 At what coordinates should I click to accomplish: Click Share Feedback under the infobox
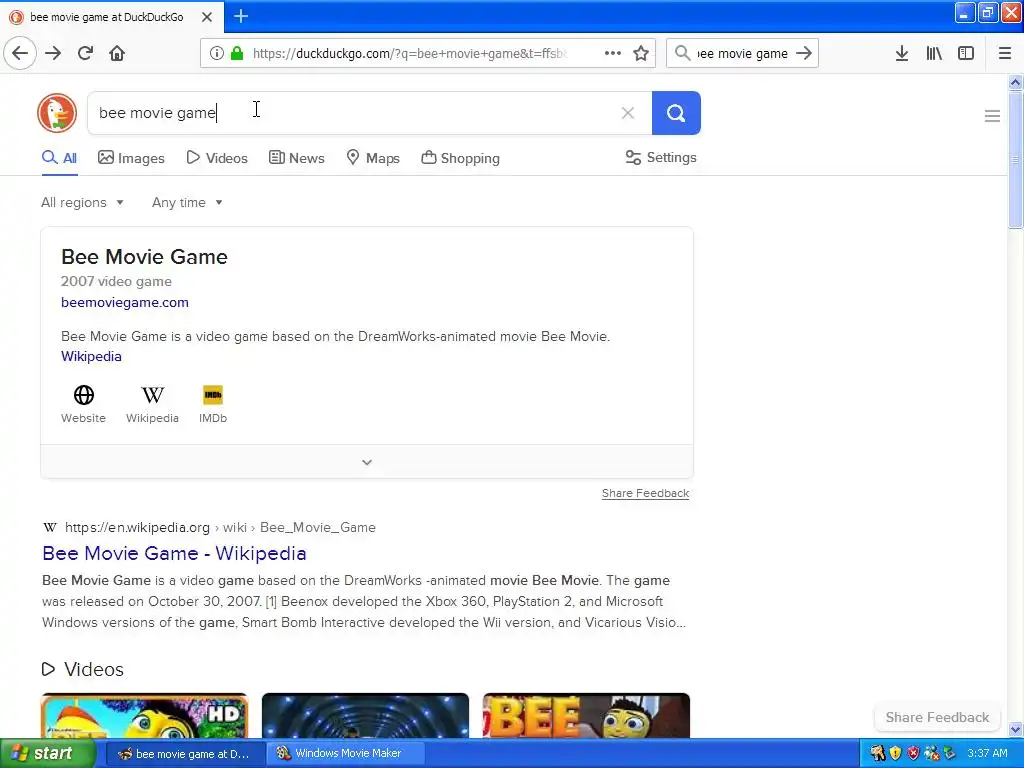coord(645,493)
